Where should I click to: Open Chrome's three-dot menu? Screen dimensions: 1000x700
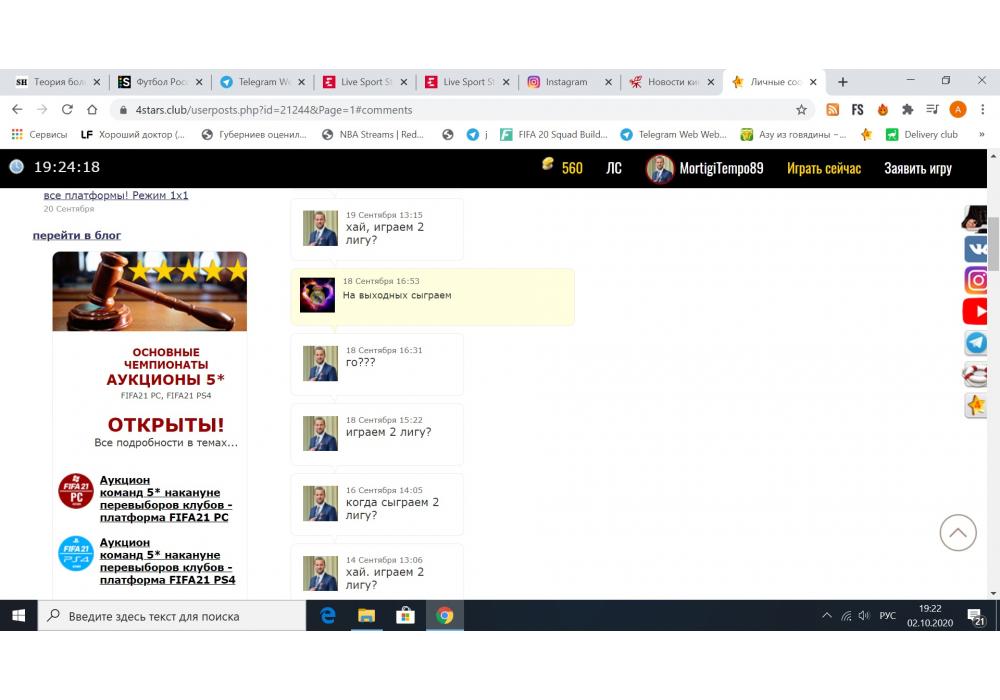click(x=982, y=110)
